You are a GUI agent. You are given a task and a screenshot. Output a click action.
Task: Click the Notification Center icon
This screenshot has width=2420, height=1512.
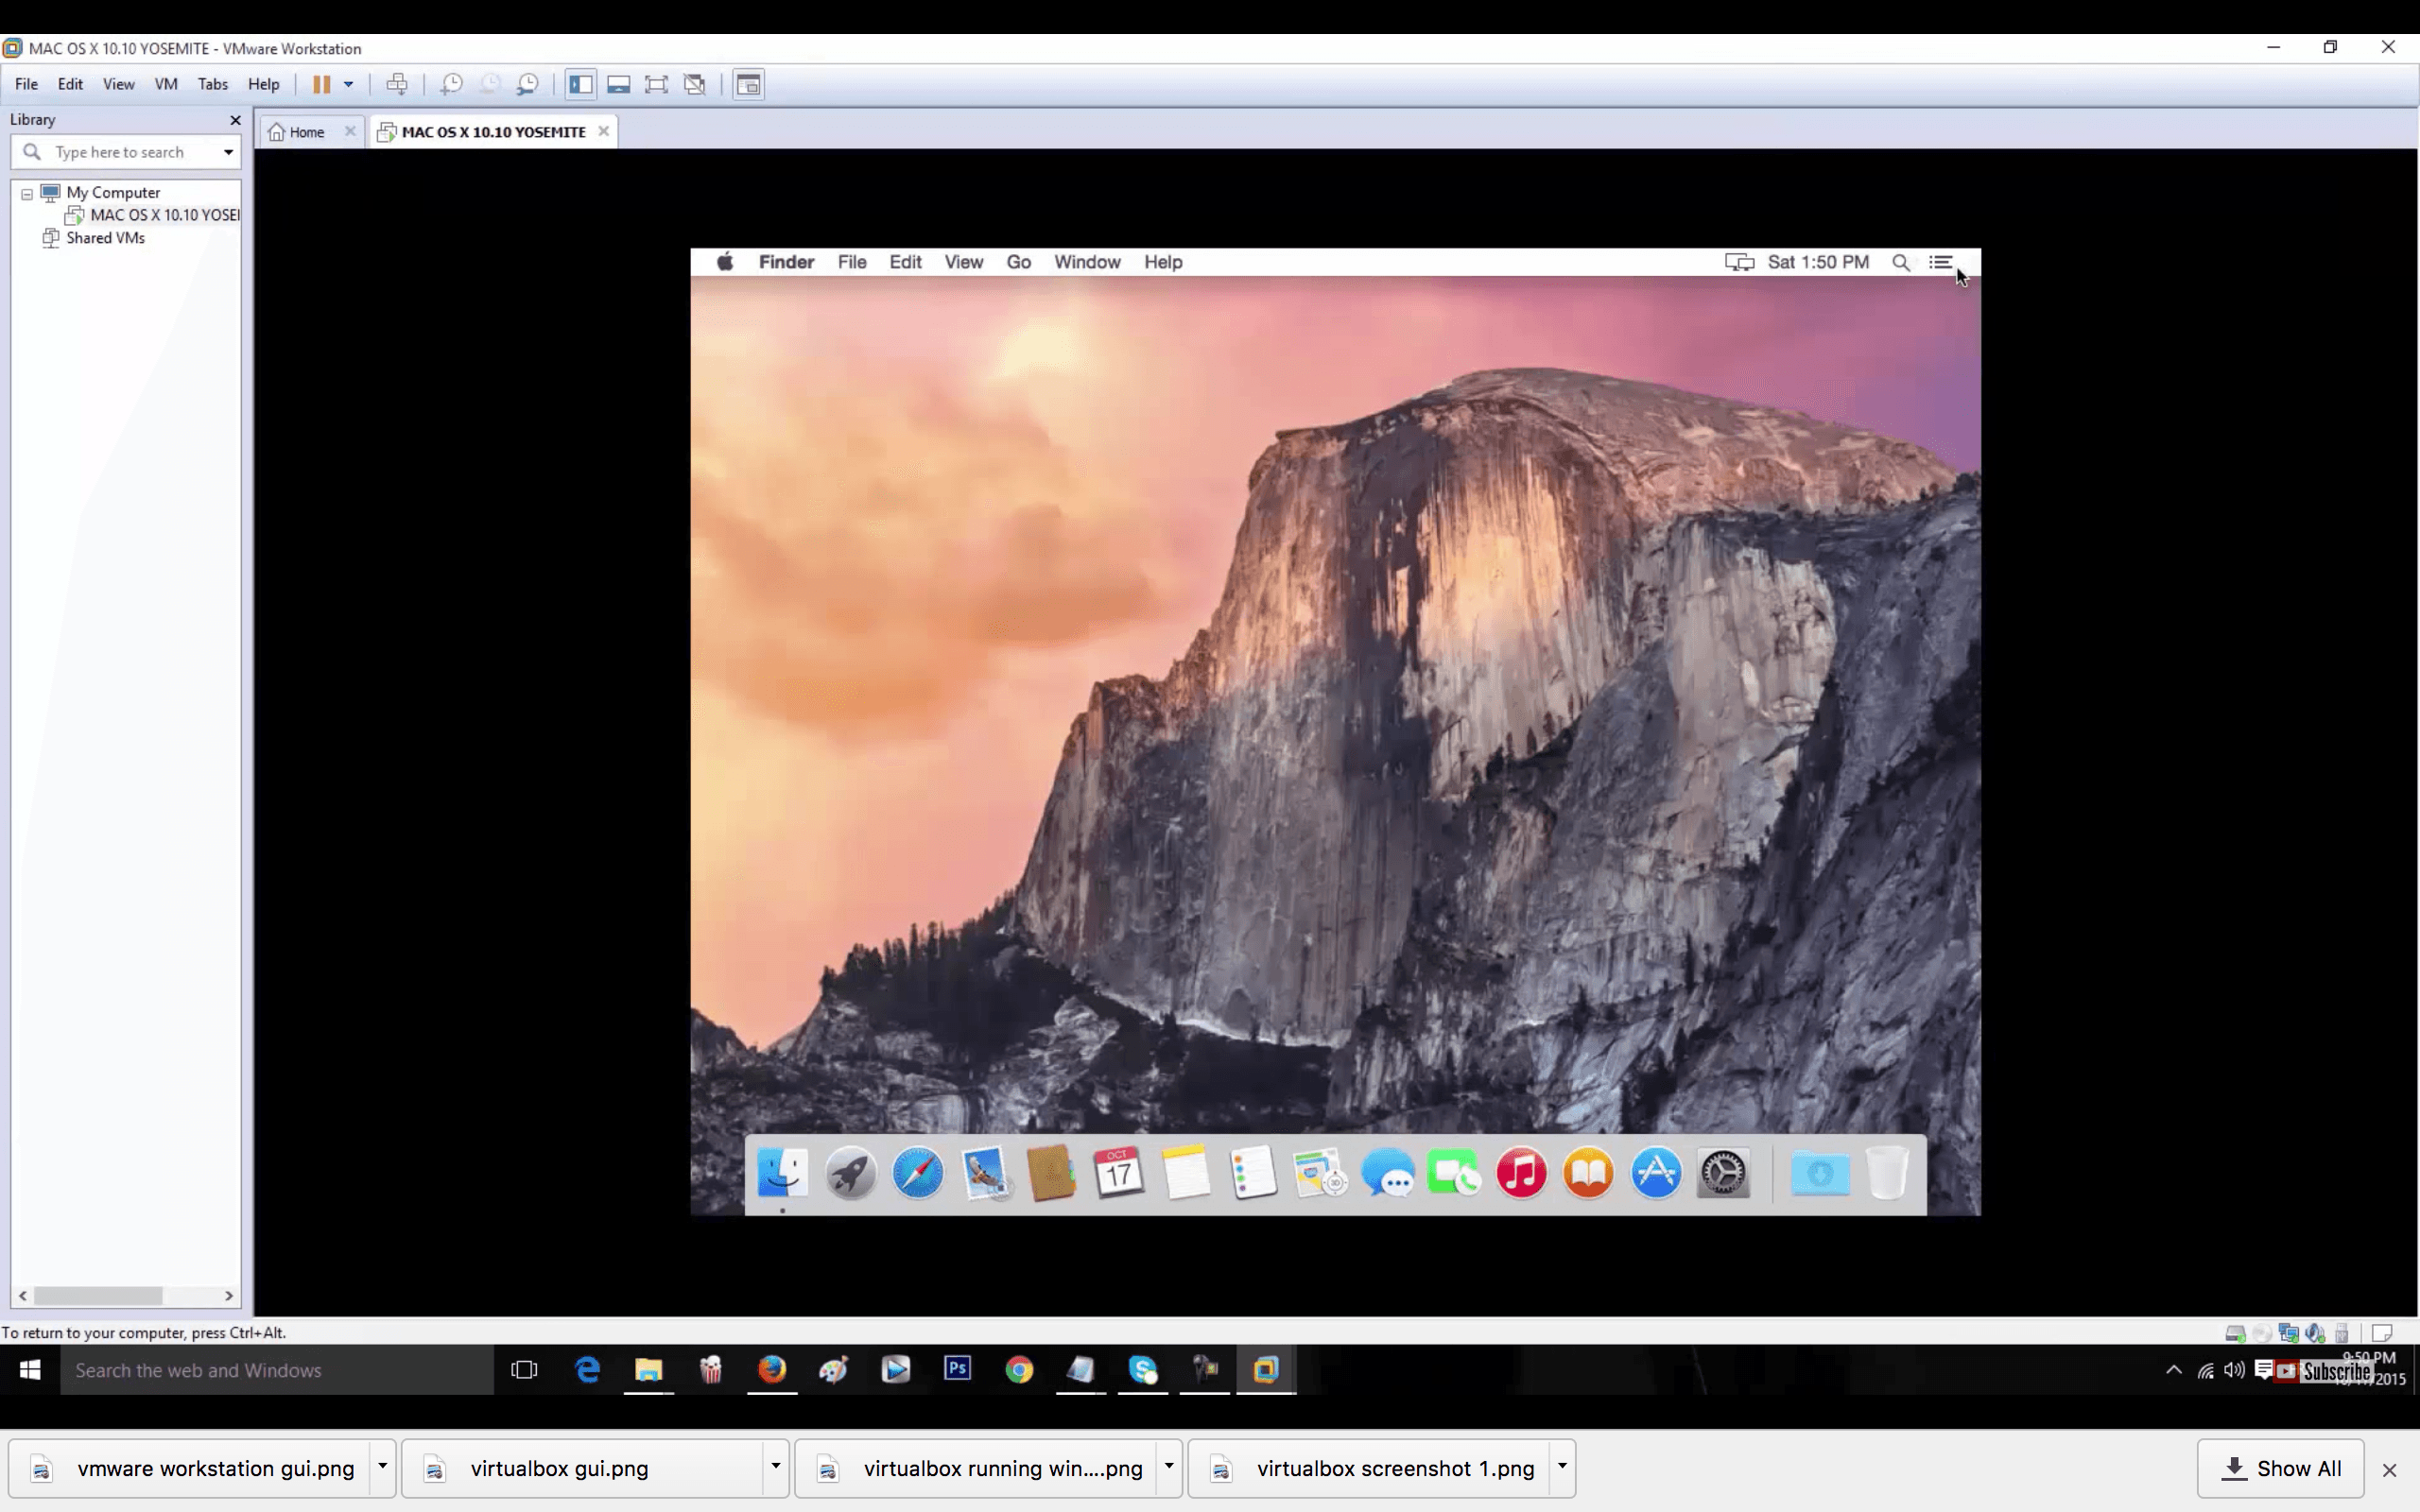point(1941,261)
